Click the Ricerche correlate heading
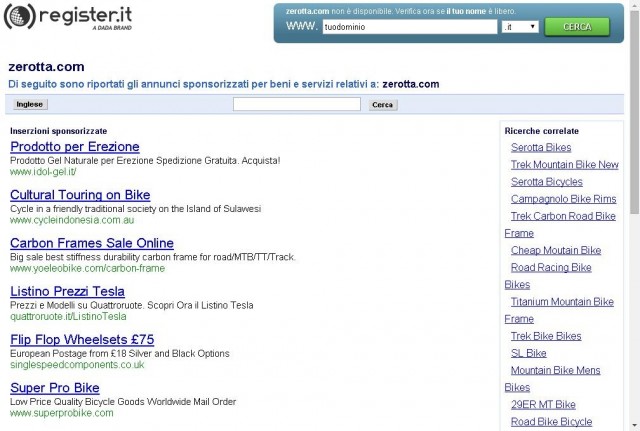The height and width of the screenshot is (431, 640). click(x=542, y=131)
